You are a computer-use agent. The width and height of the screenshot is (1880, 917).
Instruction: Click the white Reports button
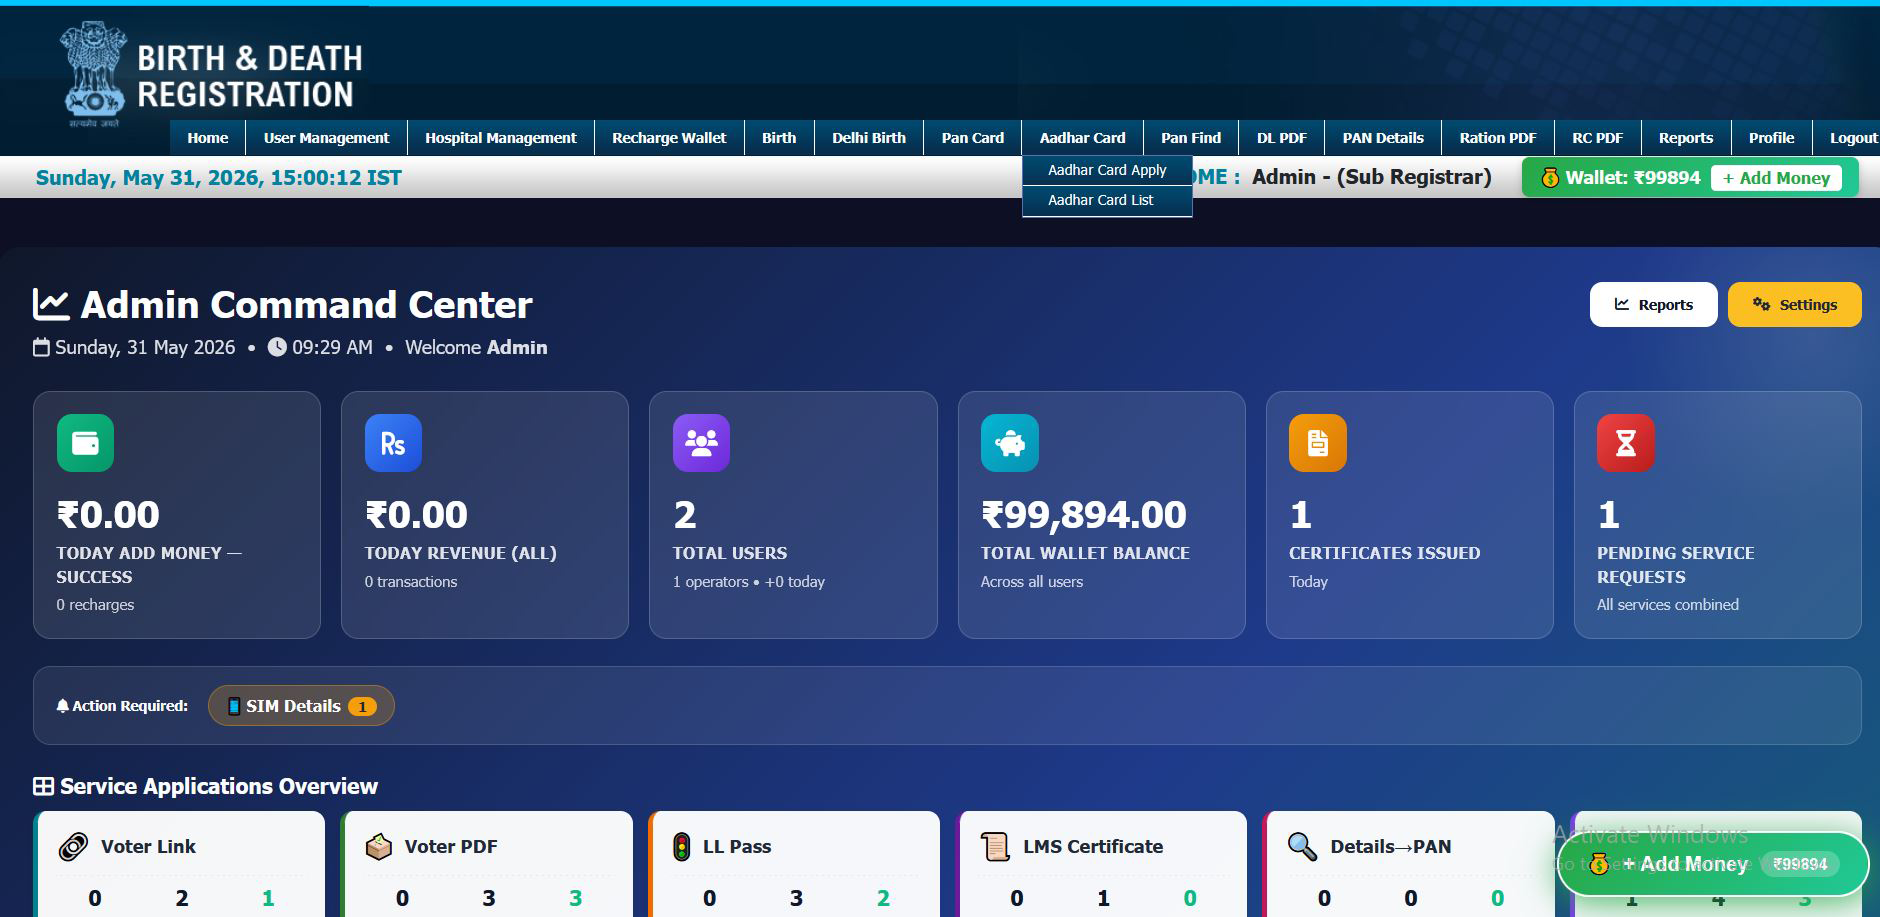coord(1653,304)
